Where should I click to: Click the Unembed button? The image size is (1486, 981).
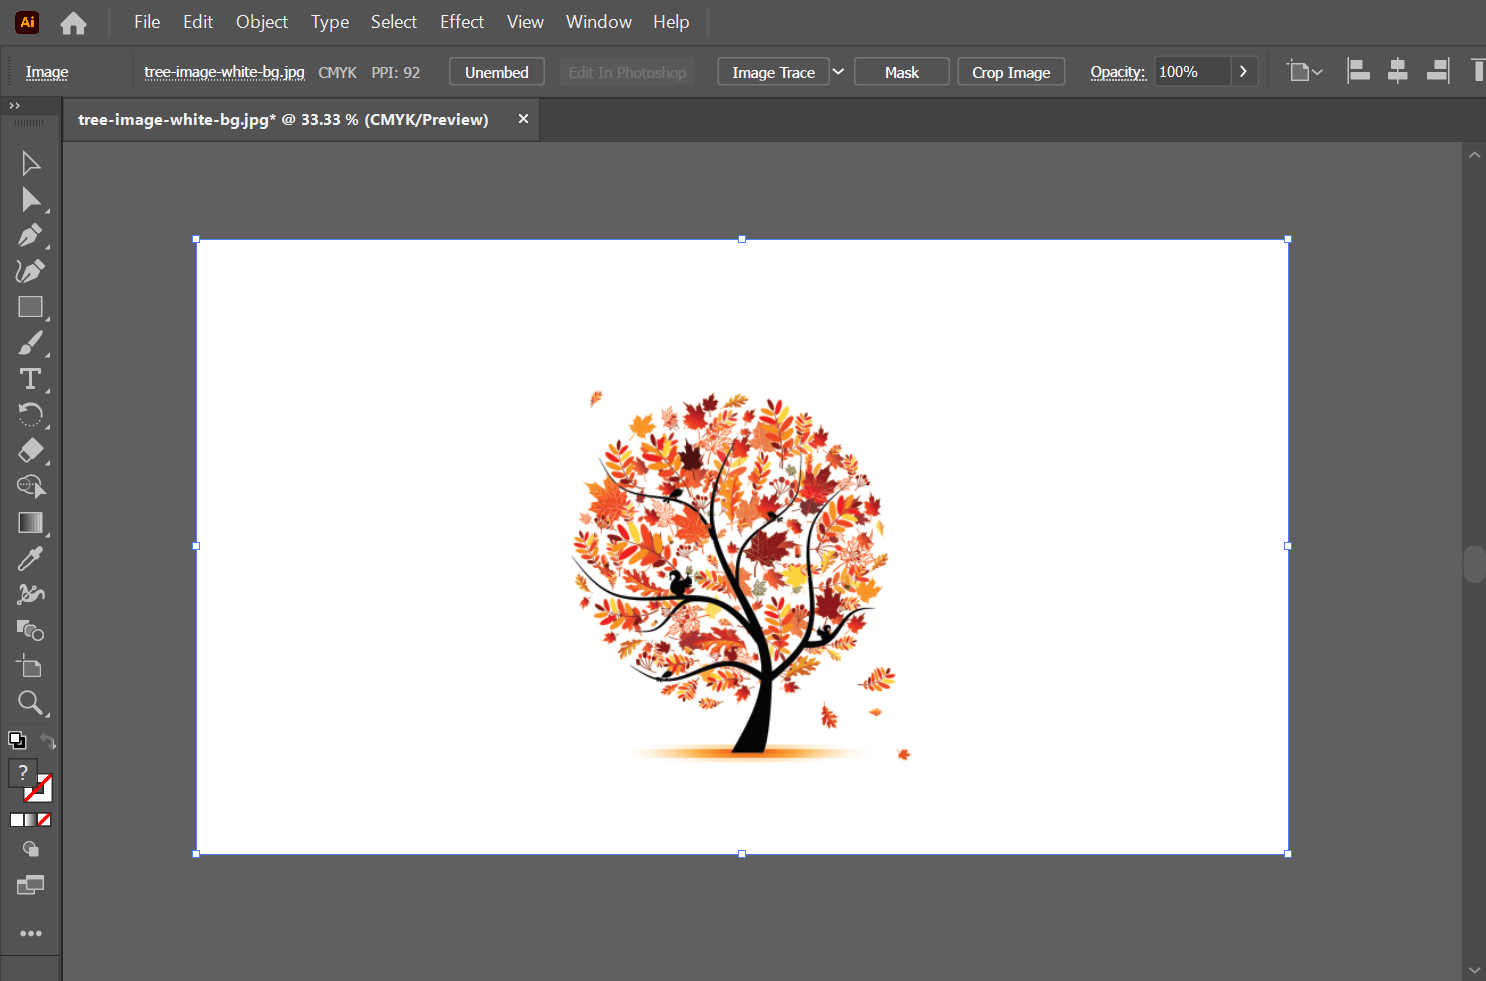pyautogui.click(x=496, y=72)
